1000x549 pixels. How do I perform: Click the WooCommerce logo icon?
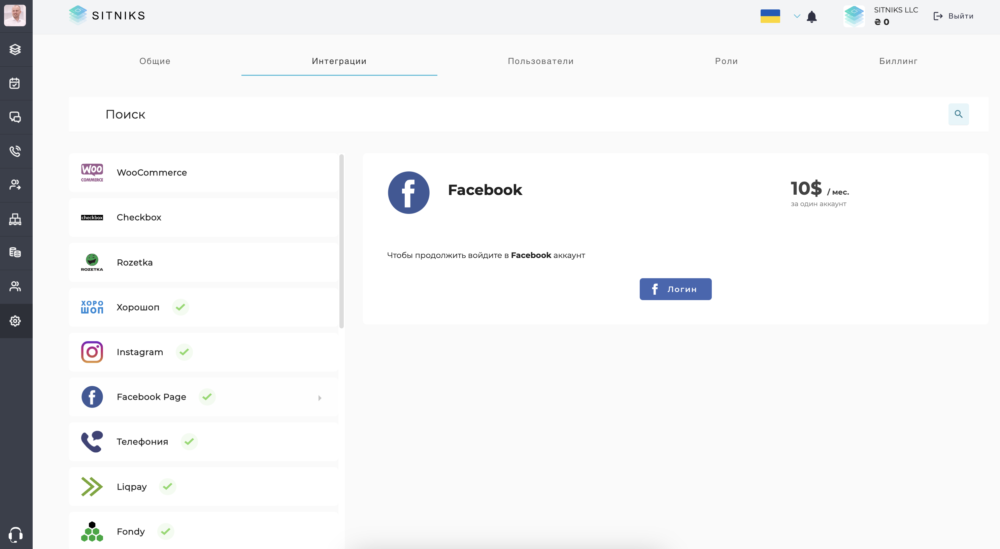[92, 172]
